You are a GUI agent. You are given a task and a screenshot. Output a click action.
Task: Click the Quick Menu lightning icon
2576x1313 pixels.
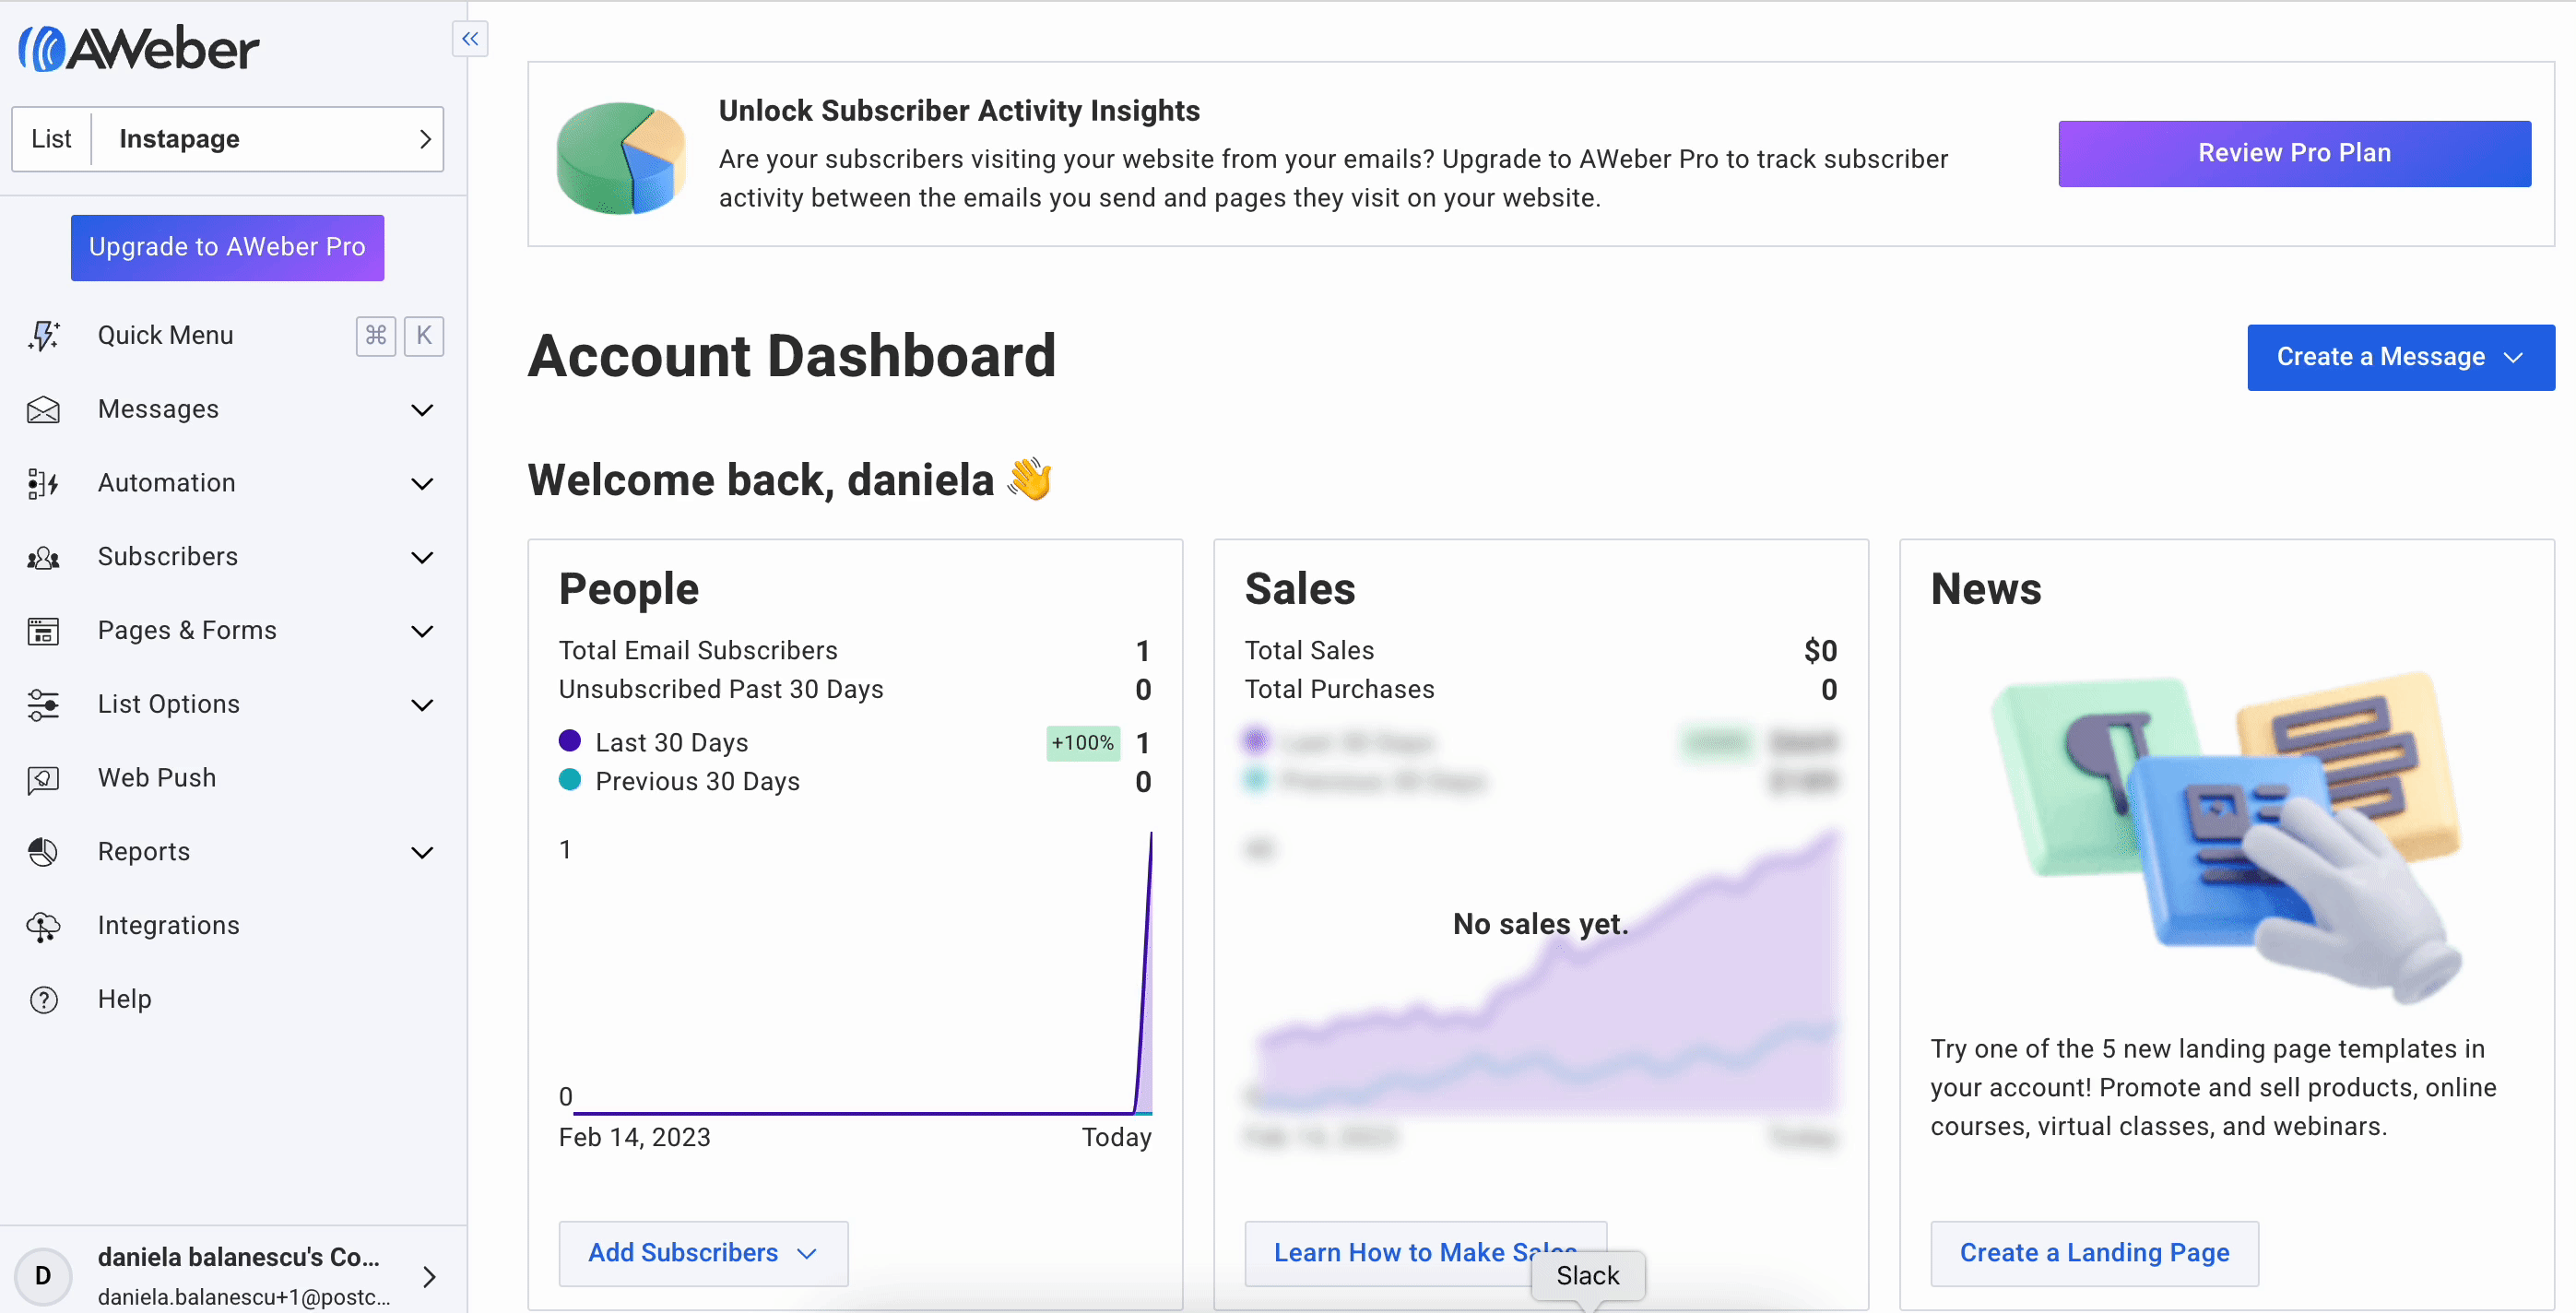click(44, 335)
